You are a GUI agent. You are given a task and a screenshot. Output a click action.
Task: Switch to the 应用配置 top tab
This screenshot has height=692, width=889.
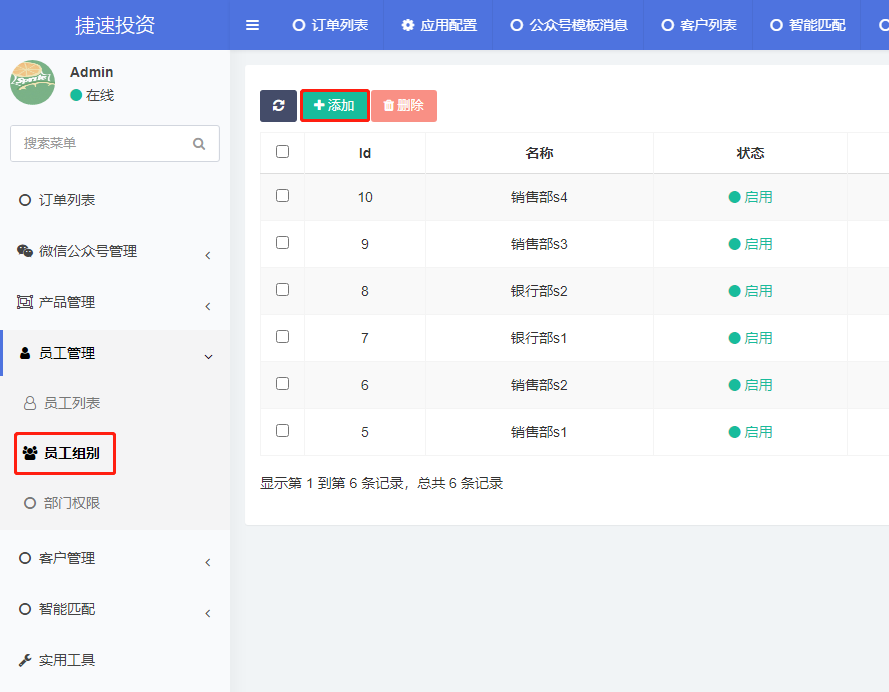pos(438,25)
